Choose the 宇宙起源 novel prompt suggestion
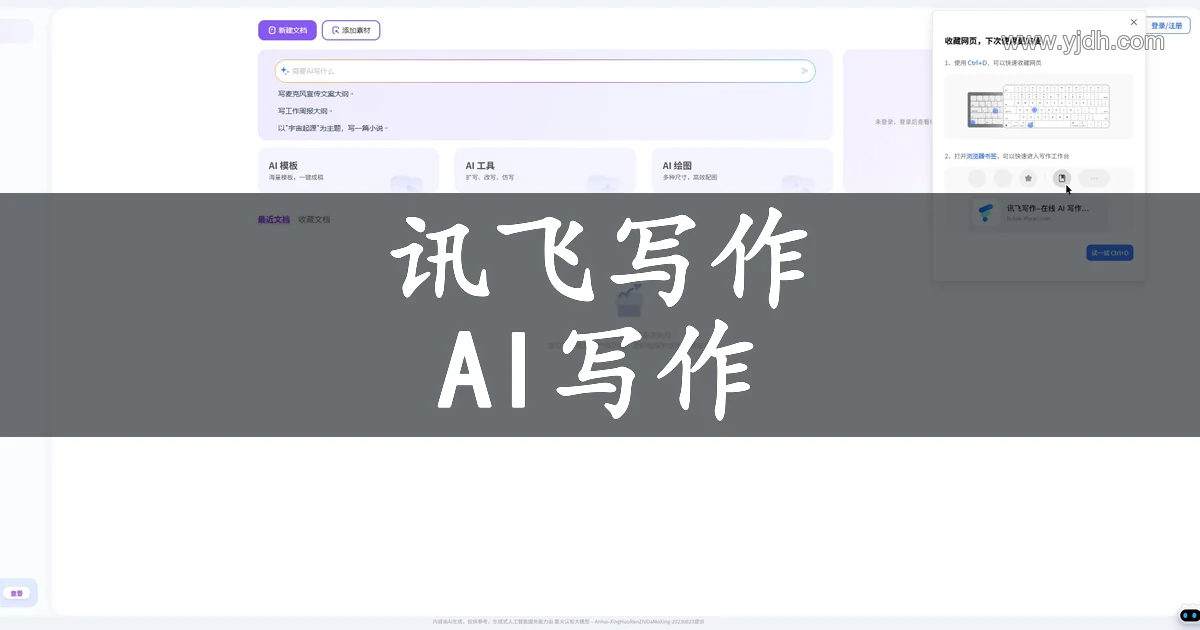 coord(332,128)
